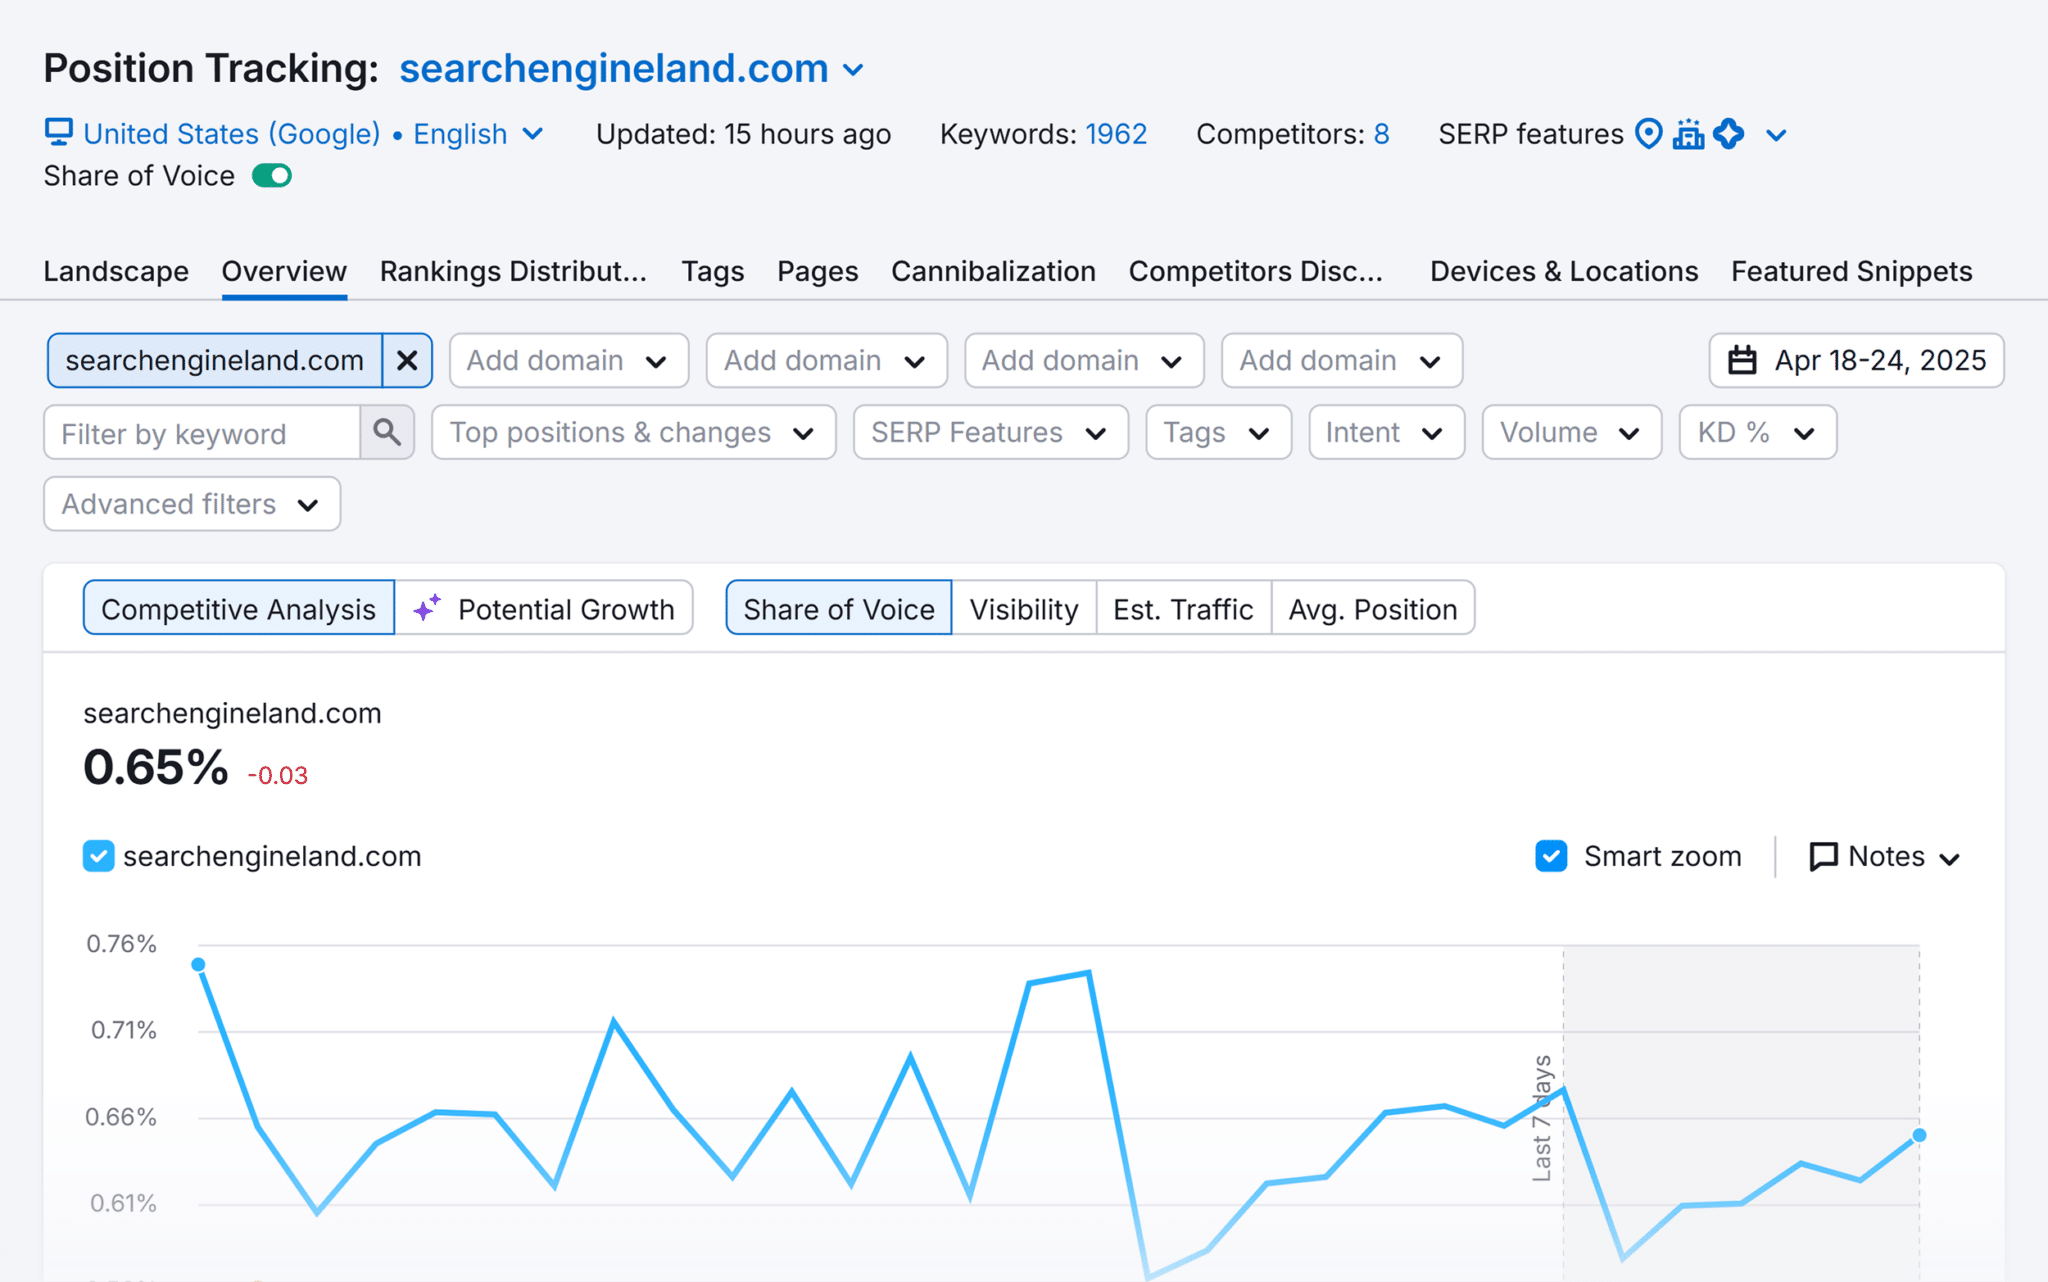Uncheck the Smart zoom checkbox

point(1551,856)
